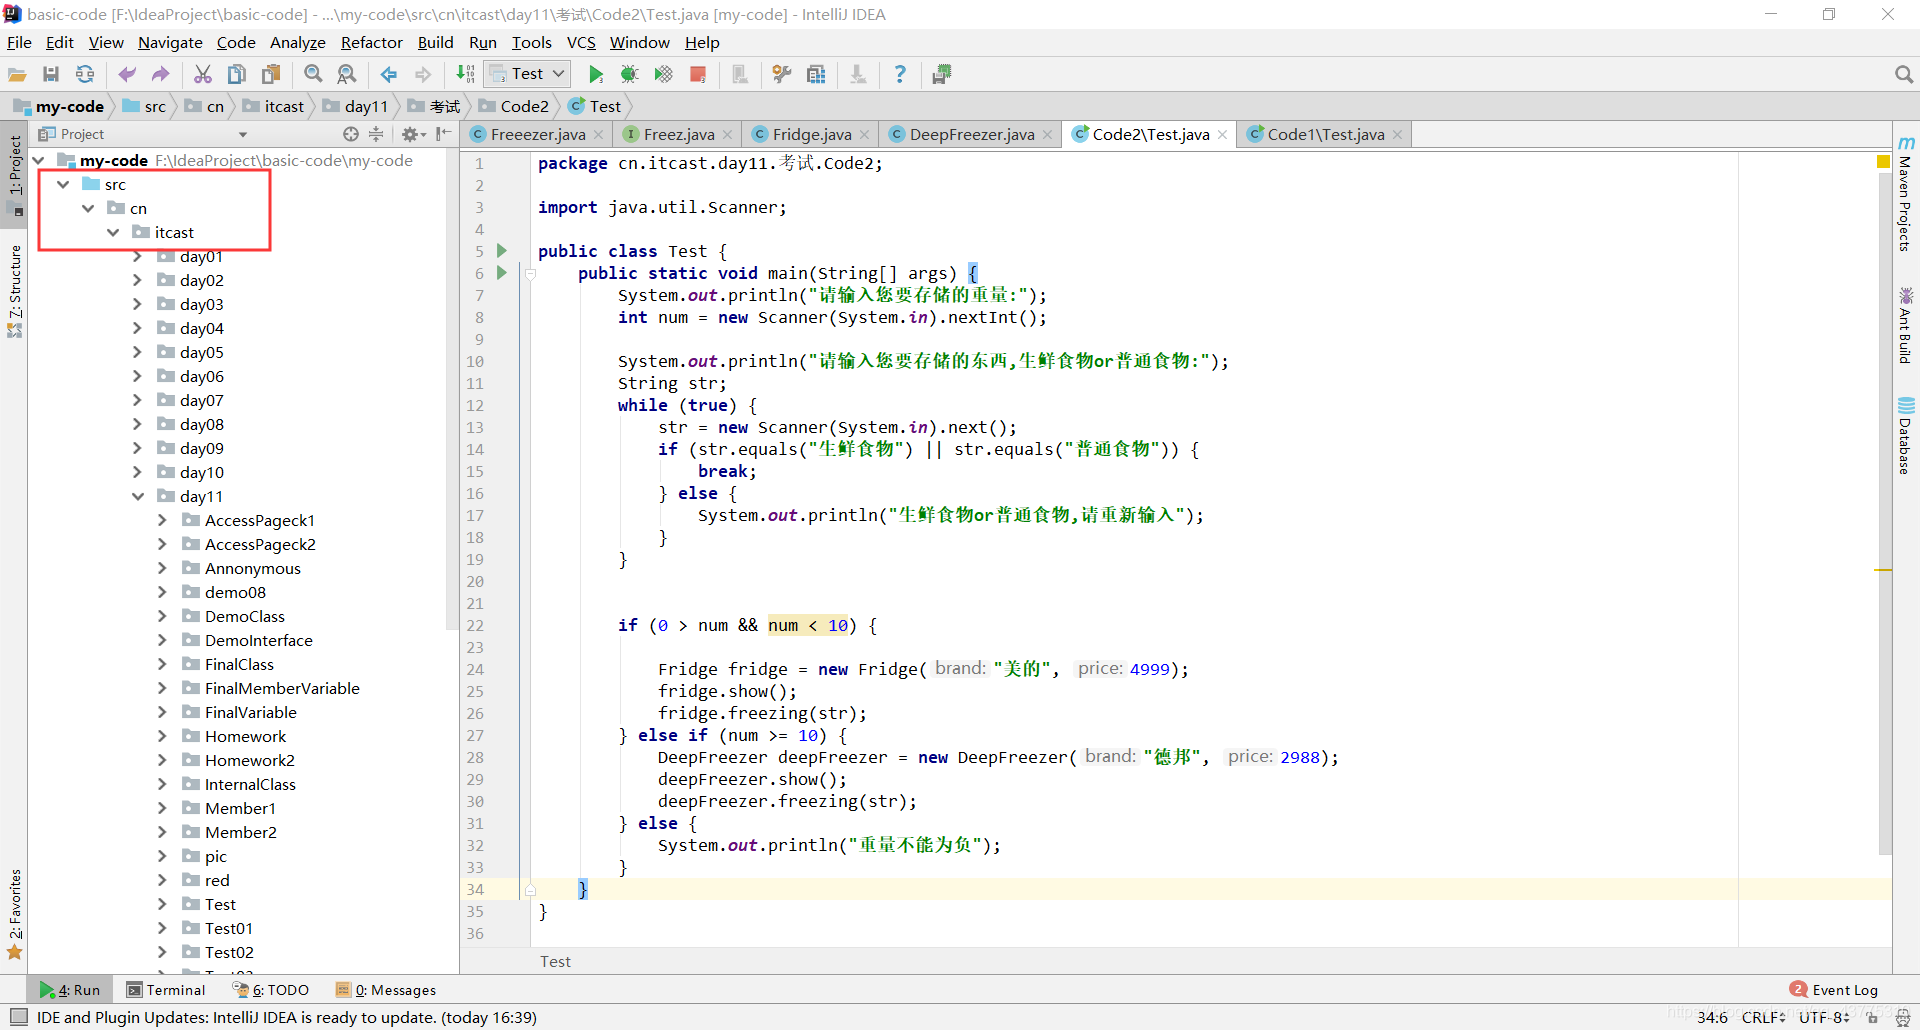1920x1030 pixels.
Task: Collapse all in the Project panel
Action: click(x=376, y=134)
